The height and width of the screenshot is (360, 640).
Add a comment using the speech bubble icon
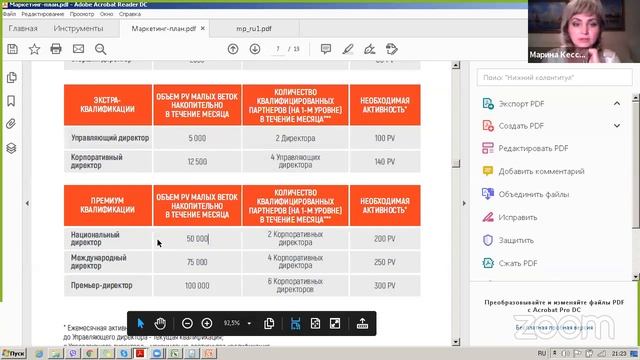[326, 49]
